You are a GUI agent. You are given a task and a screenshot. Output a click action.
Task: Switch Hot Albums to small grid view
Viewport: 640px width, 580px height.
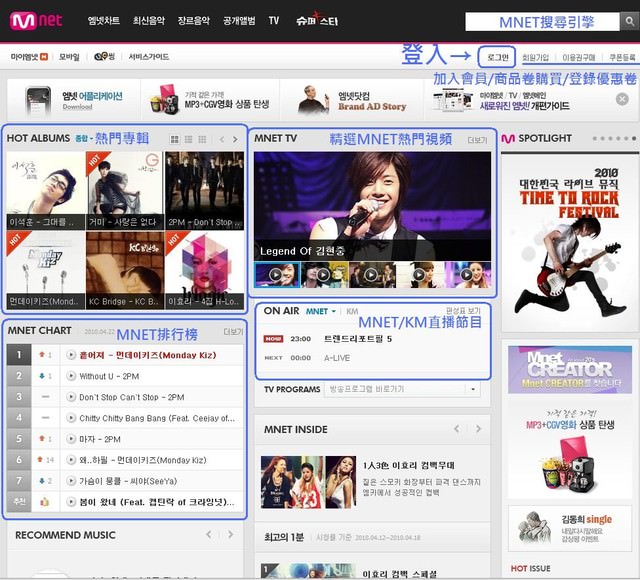(202, 140)
